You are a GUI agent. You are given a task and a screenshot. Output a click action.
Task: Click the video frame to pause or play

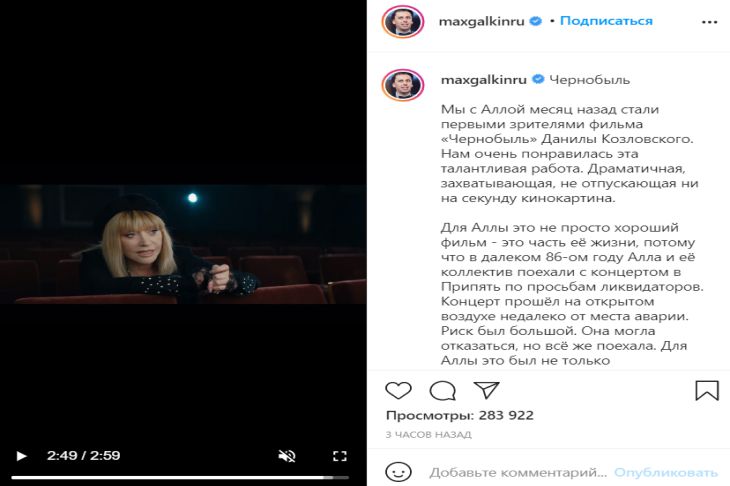coord(183,244)
